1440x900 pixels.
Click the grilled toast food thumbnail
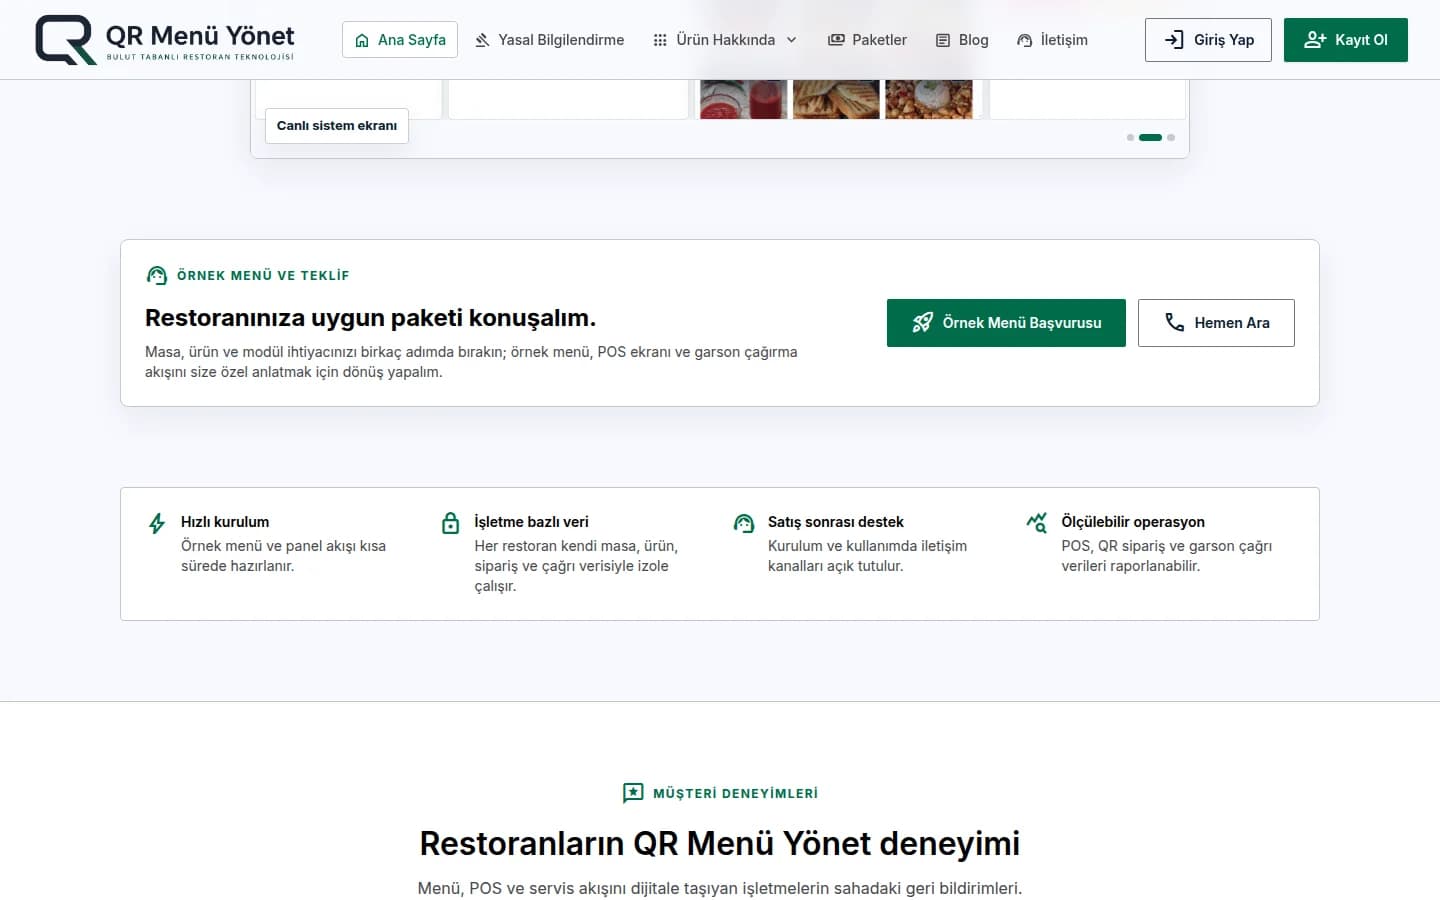click(x=836, y=99)
